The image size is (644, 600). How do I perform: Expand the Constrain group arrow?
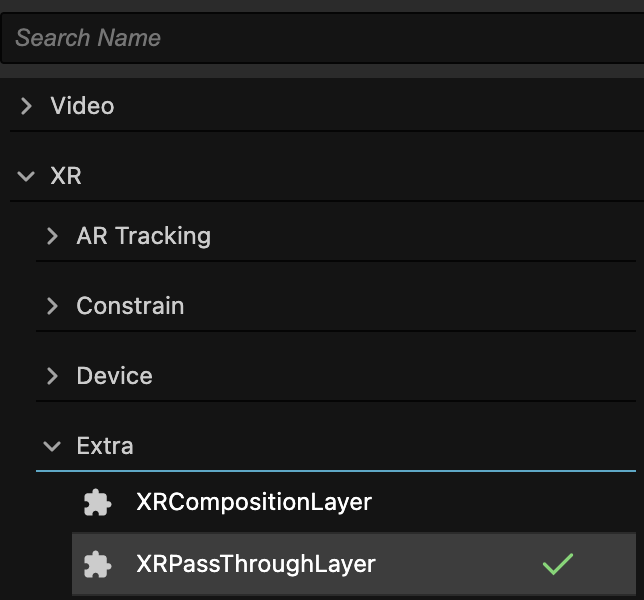(x=52, y=306)
